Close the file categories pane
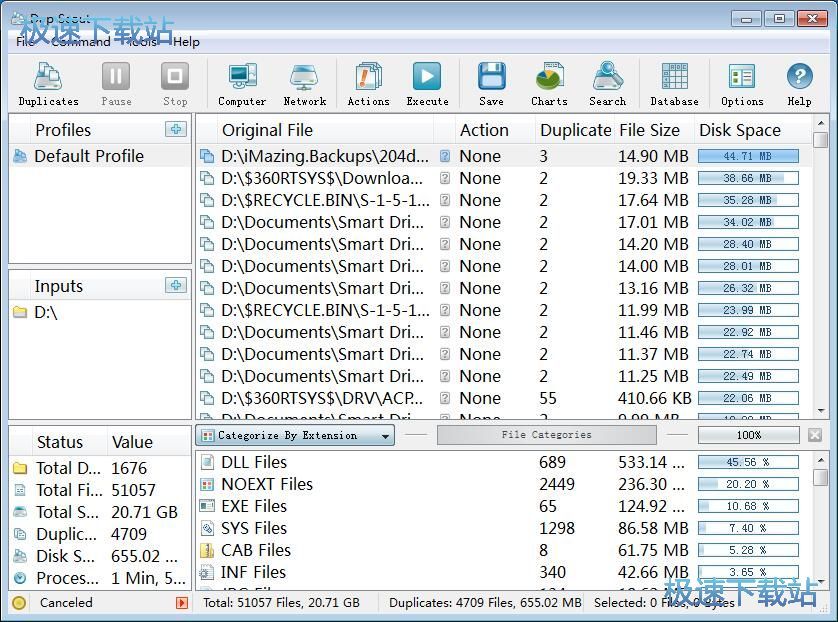 pos(815,435)
